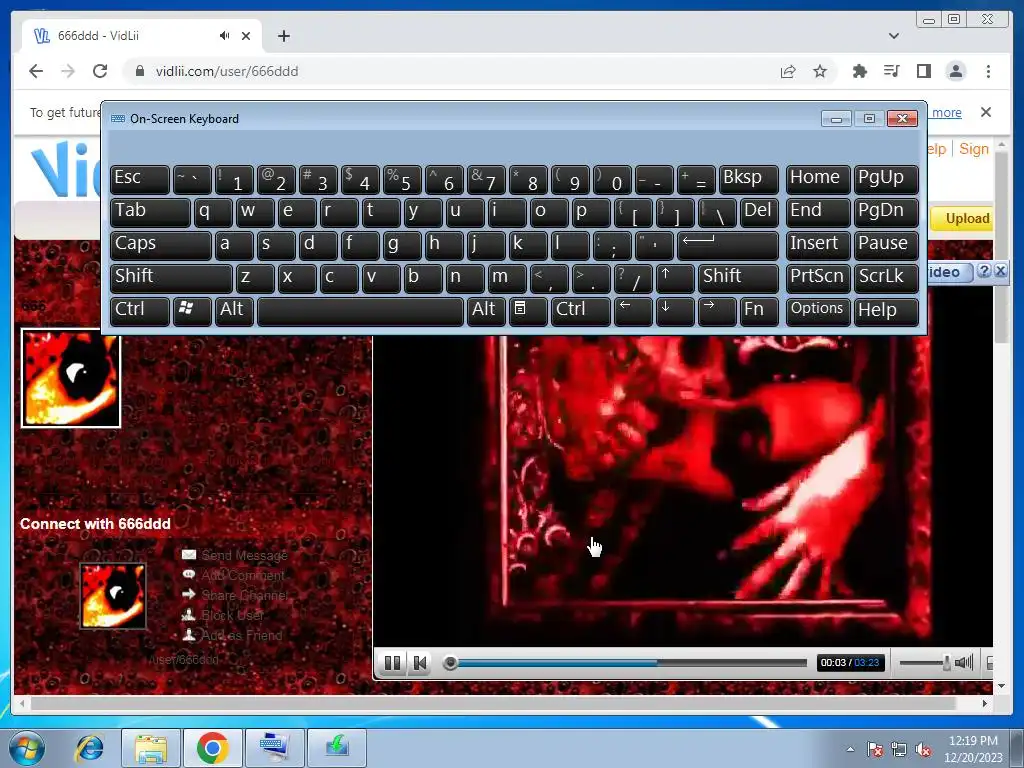This screenshot has height=768, width=1024.
Task: Toggle the Fn key on On-Screen Keyboard
Action: [x=759, y=311]
